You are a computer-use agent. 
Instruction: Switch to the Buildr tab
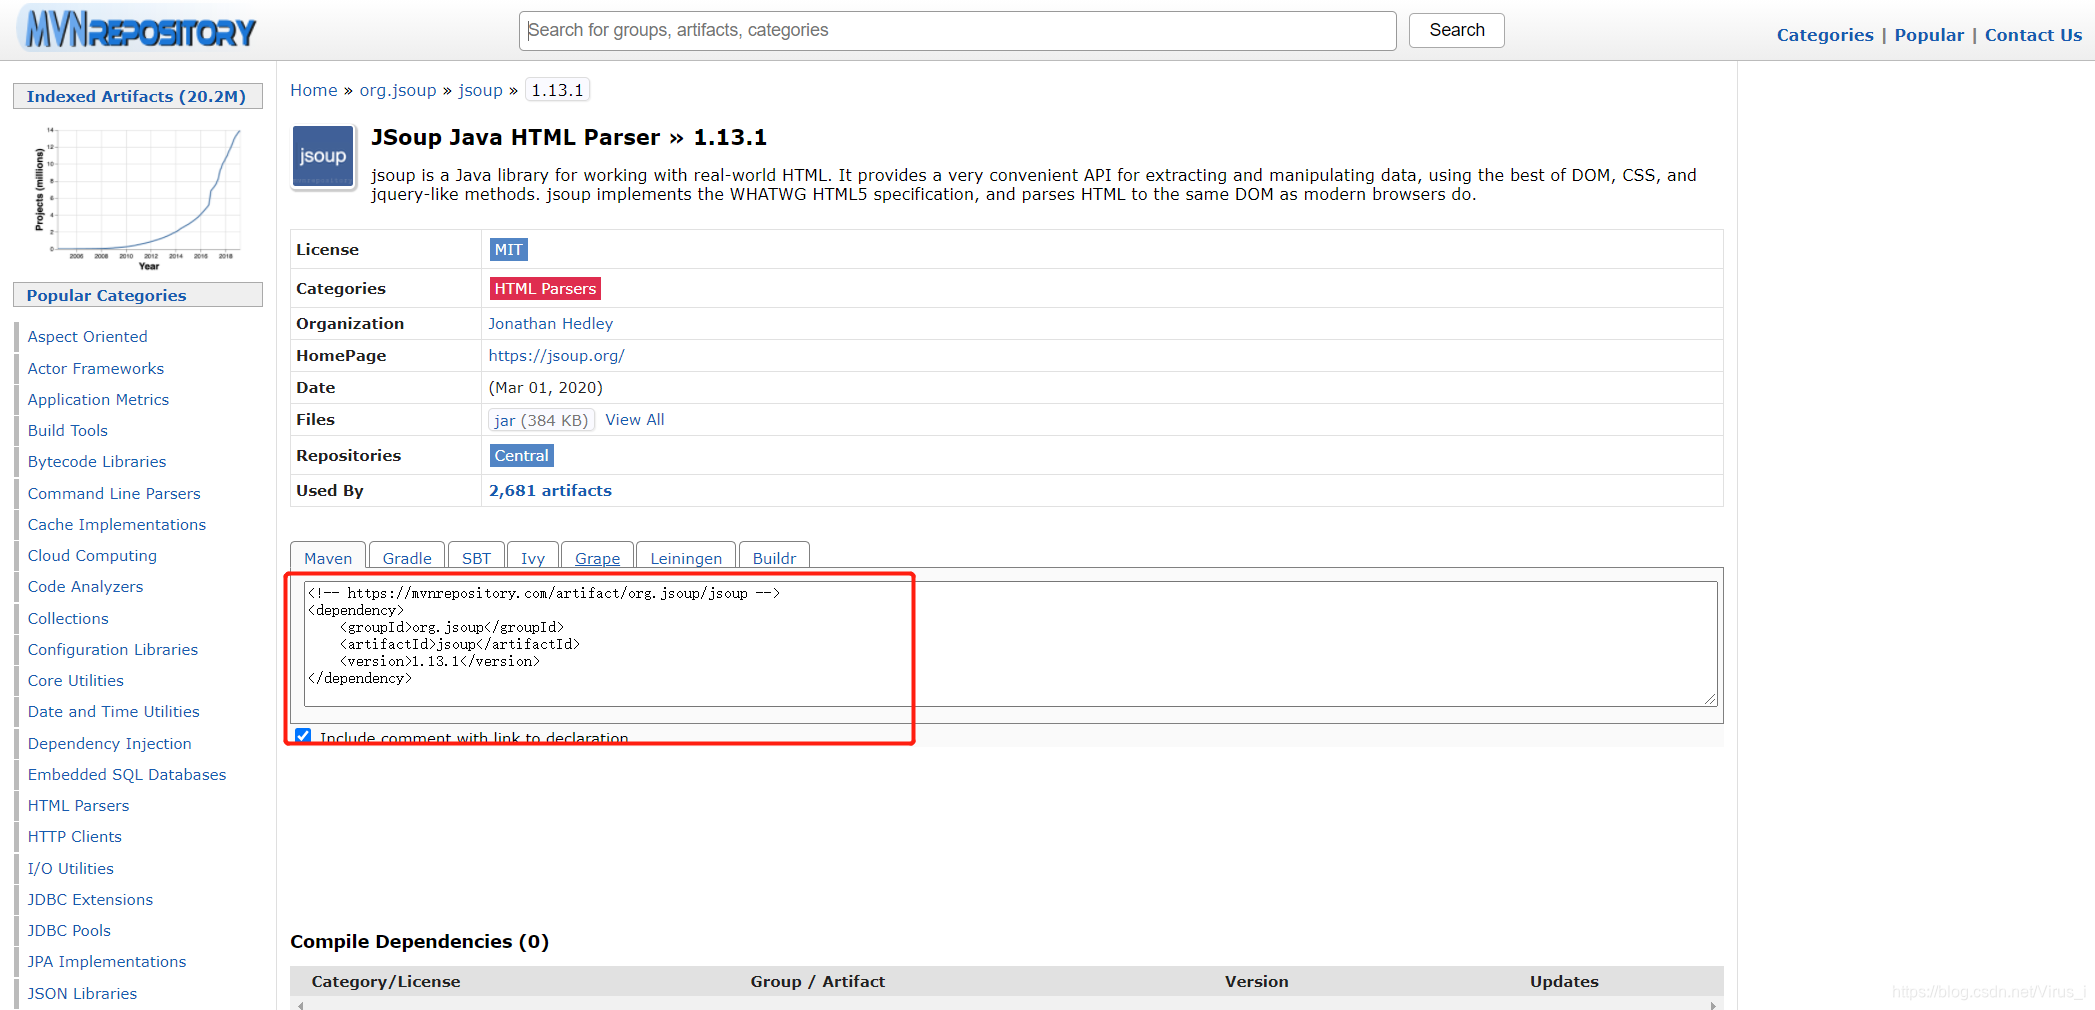(774, 557)
